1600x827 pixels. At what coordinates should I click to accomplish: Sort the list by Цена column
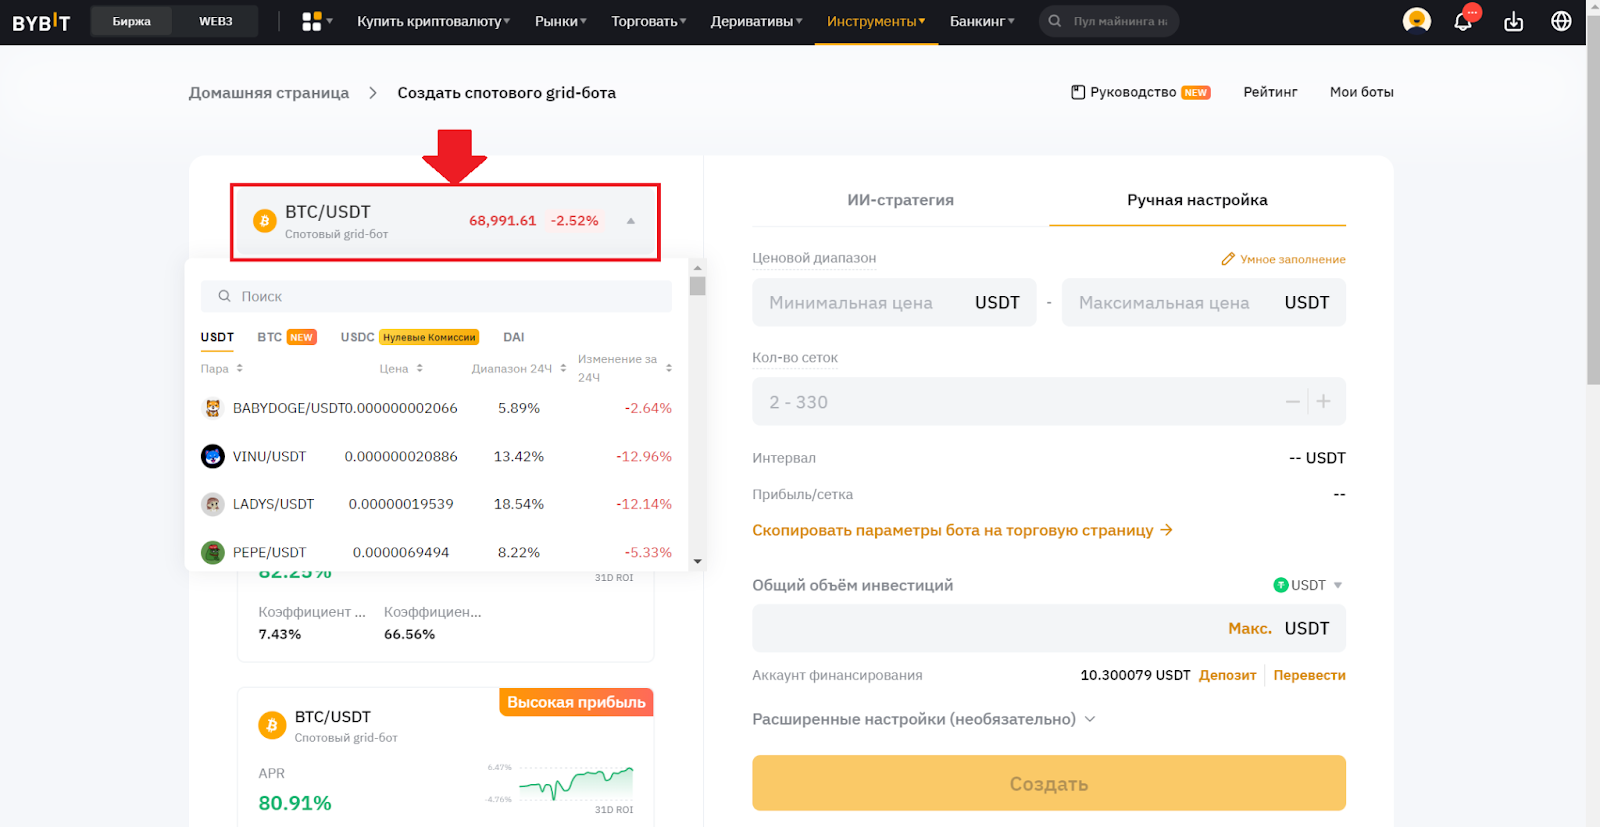click(401, 369)
